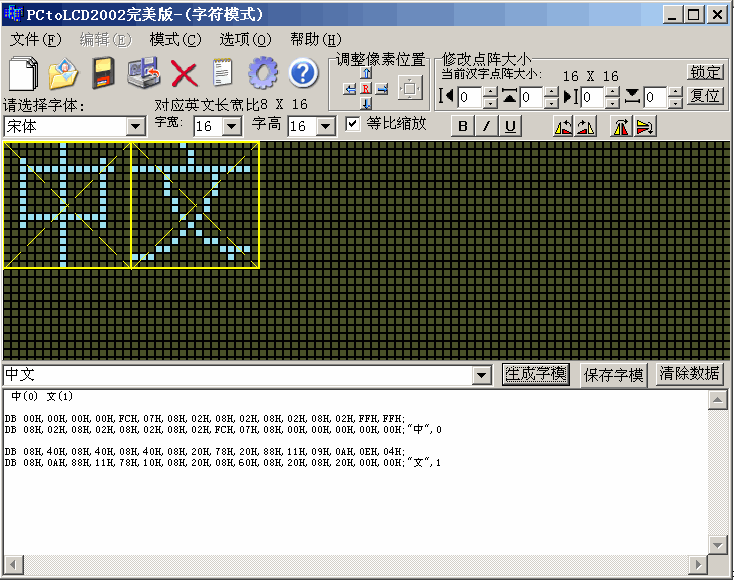Click the red X delete icon
The image size is (734, 580).
click(x=184, y=73)
